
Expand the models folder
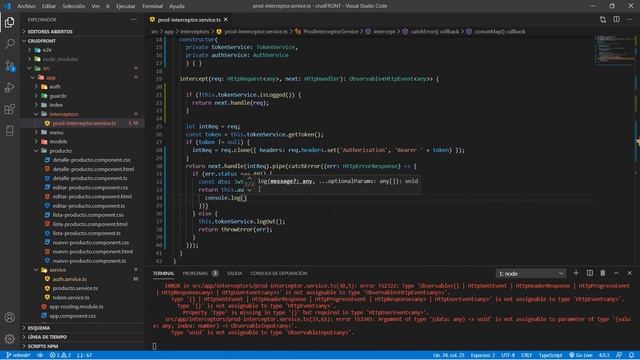tap(58, 142)
